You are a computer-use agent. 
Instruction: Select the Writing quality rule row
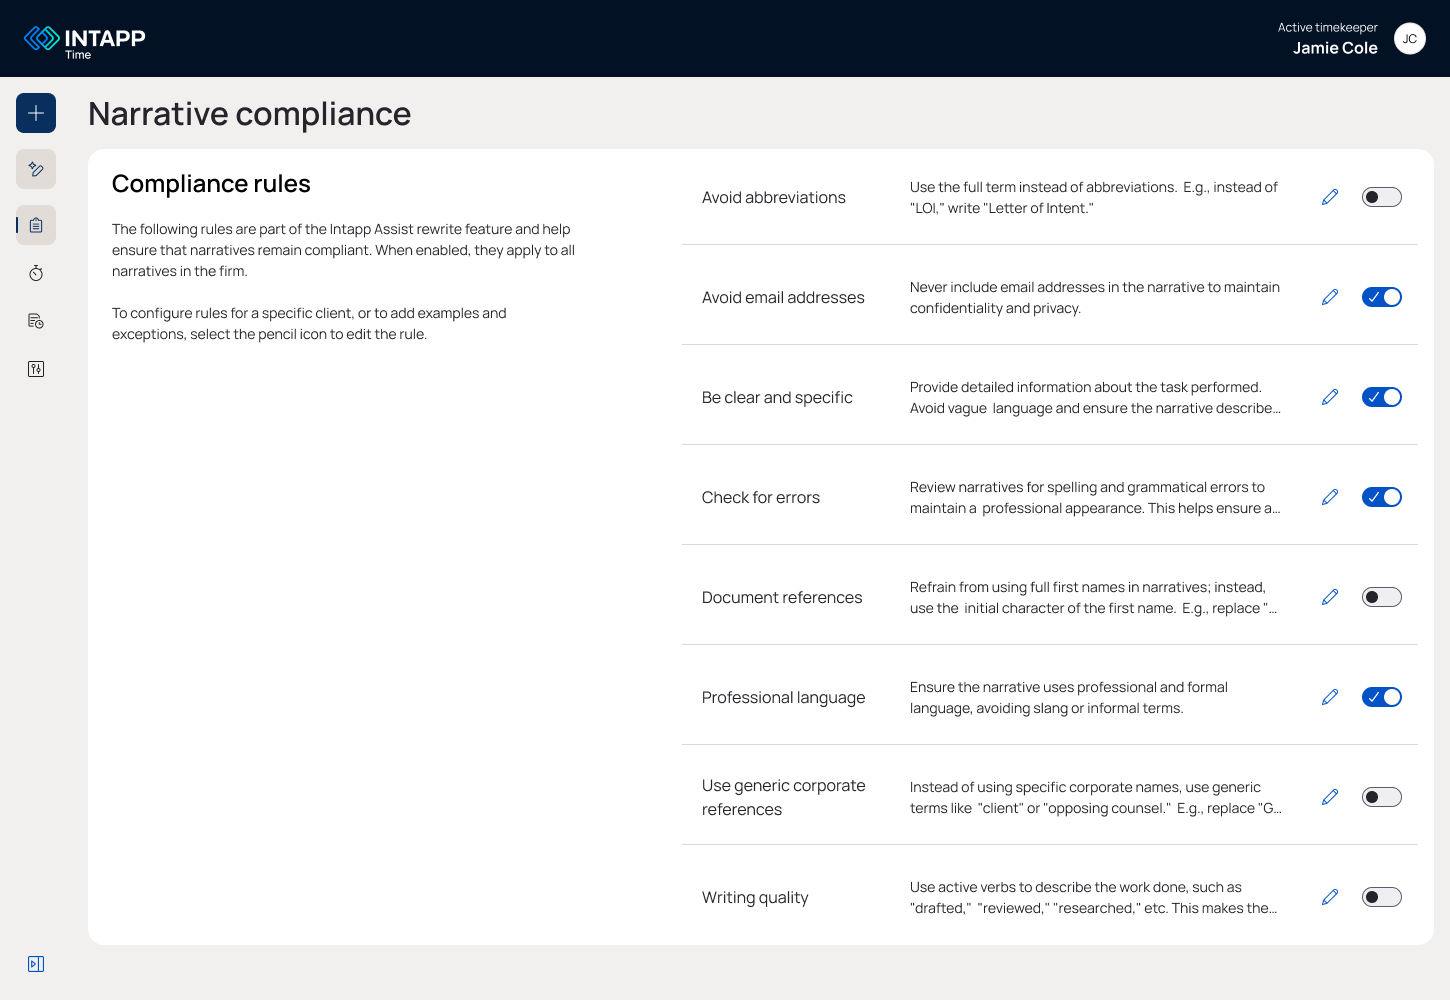[x=1050, y=897]
